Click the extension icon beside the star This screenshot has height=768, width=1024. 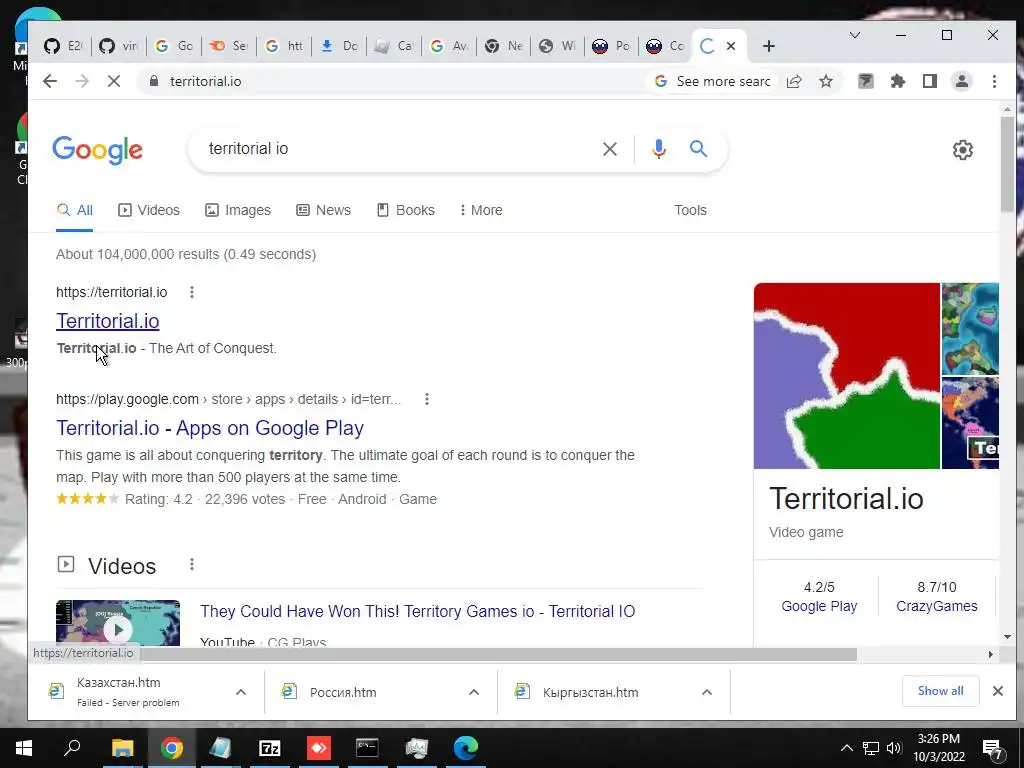[x=866, y=81]
